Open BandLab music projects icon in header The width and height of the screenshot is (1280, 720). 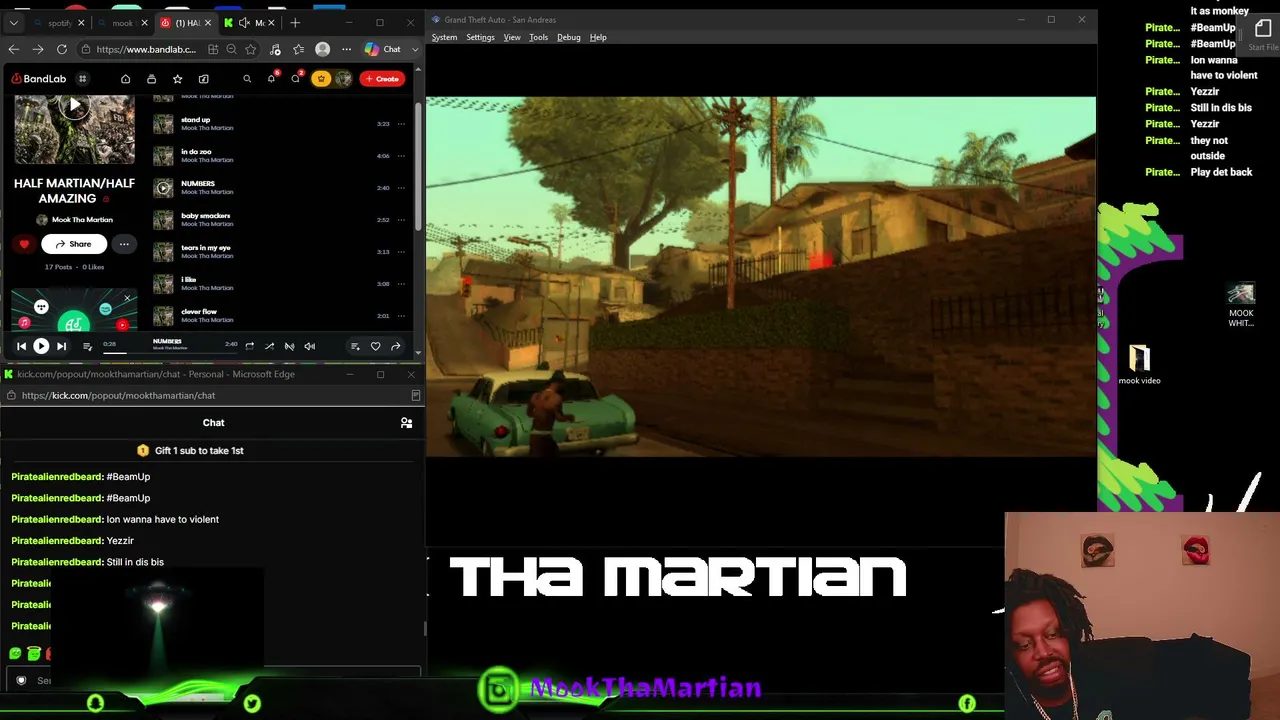[x=203, y=79]
